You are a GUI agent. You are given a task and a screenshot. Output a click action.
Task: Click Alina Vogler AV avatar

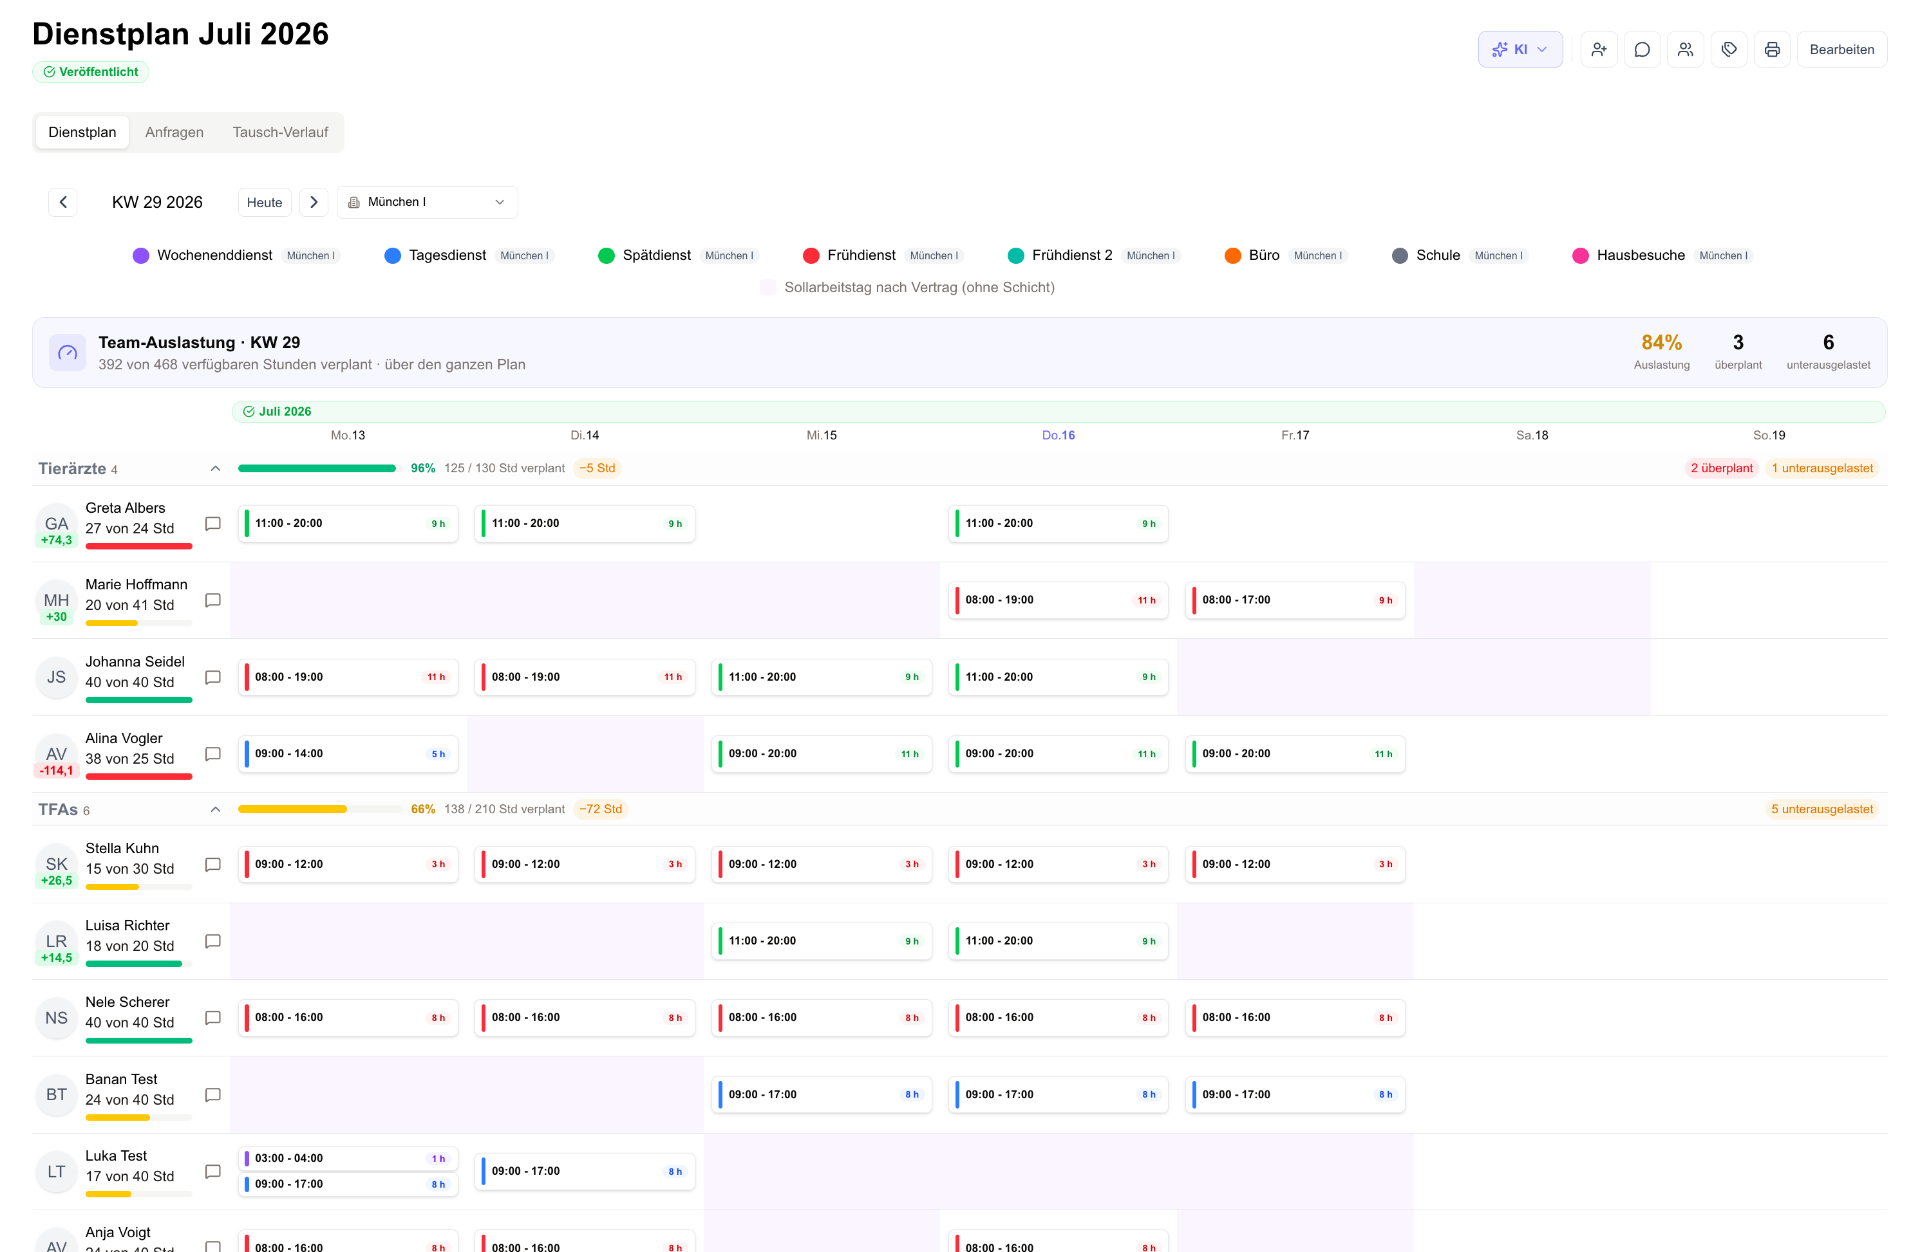[x=57, y=755]
